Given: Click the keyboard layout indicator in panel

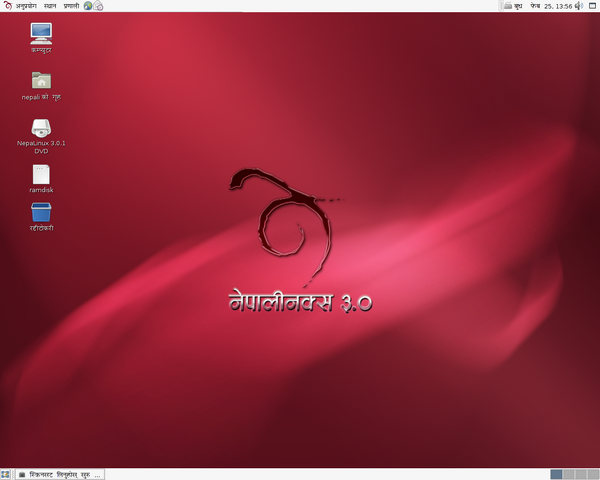Looking at the screenshot, I should (508, 6).
